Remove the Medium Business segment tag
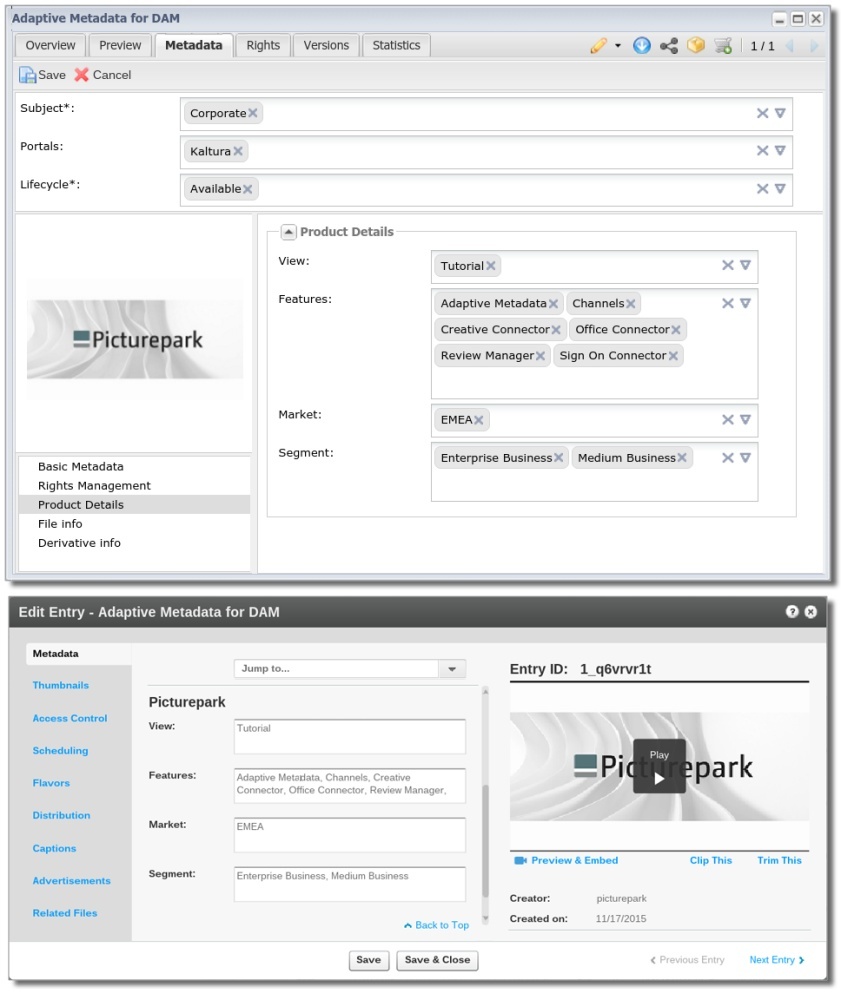The image size is (841, 1000). click(682, 458)
